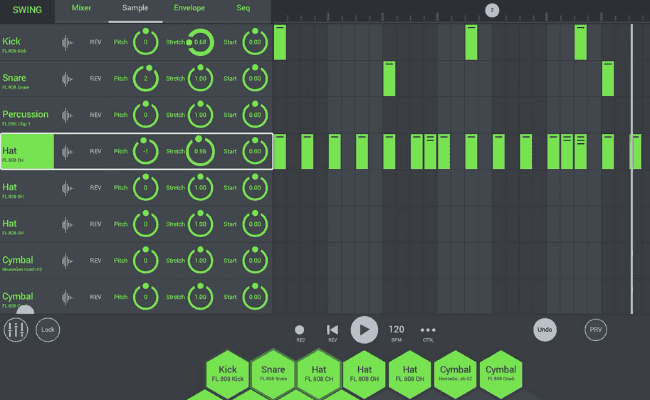Click the Percussion waveform sample icon
Image resolution: width=650 pixels, height=400 pixels.
pos(67,115)
